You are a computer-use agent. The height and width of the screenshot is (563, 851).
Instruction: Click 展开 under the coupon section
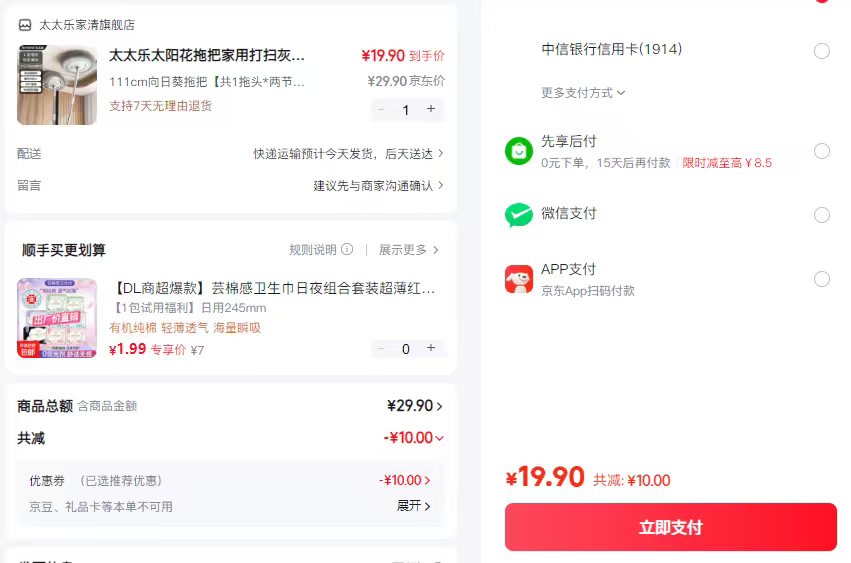click(414, 506)
